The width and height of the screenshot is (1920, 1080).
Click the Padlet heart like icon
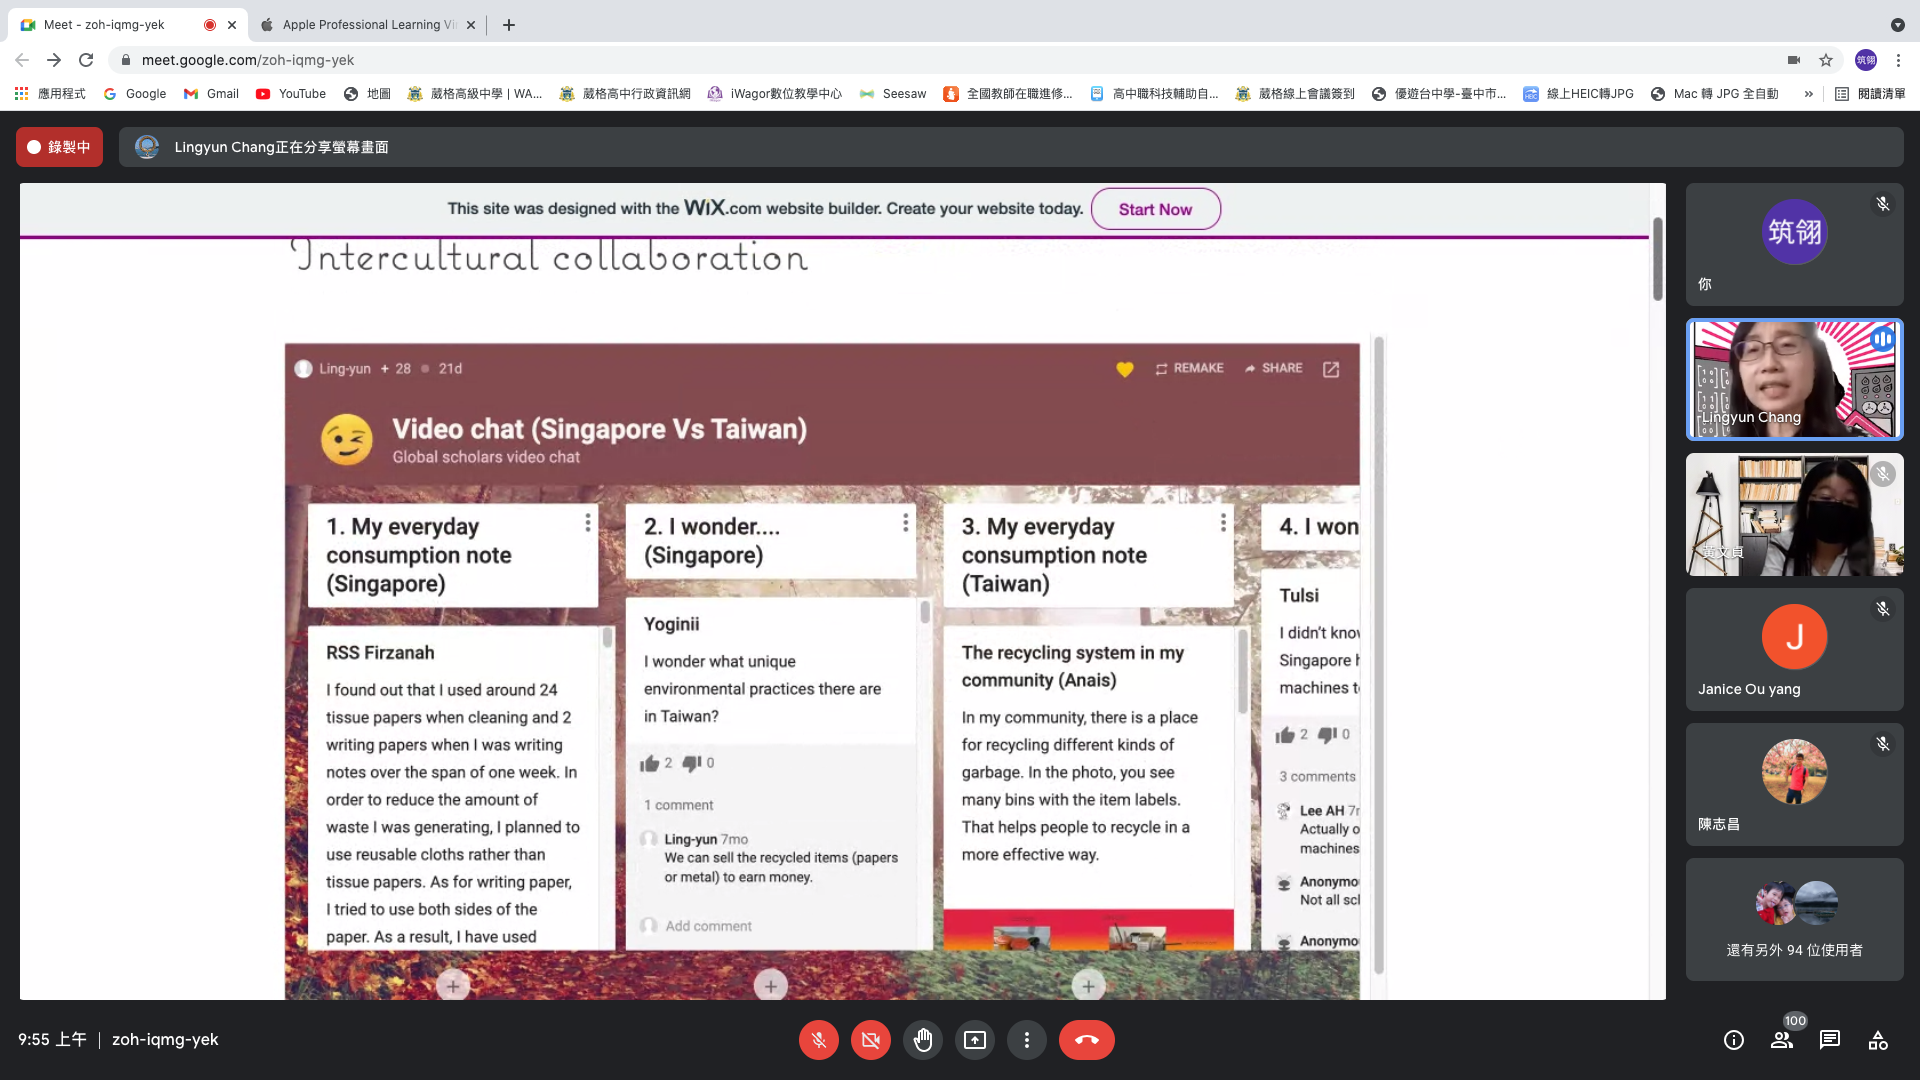click(x=1125, y=369)
